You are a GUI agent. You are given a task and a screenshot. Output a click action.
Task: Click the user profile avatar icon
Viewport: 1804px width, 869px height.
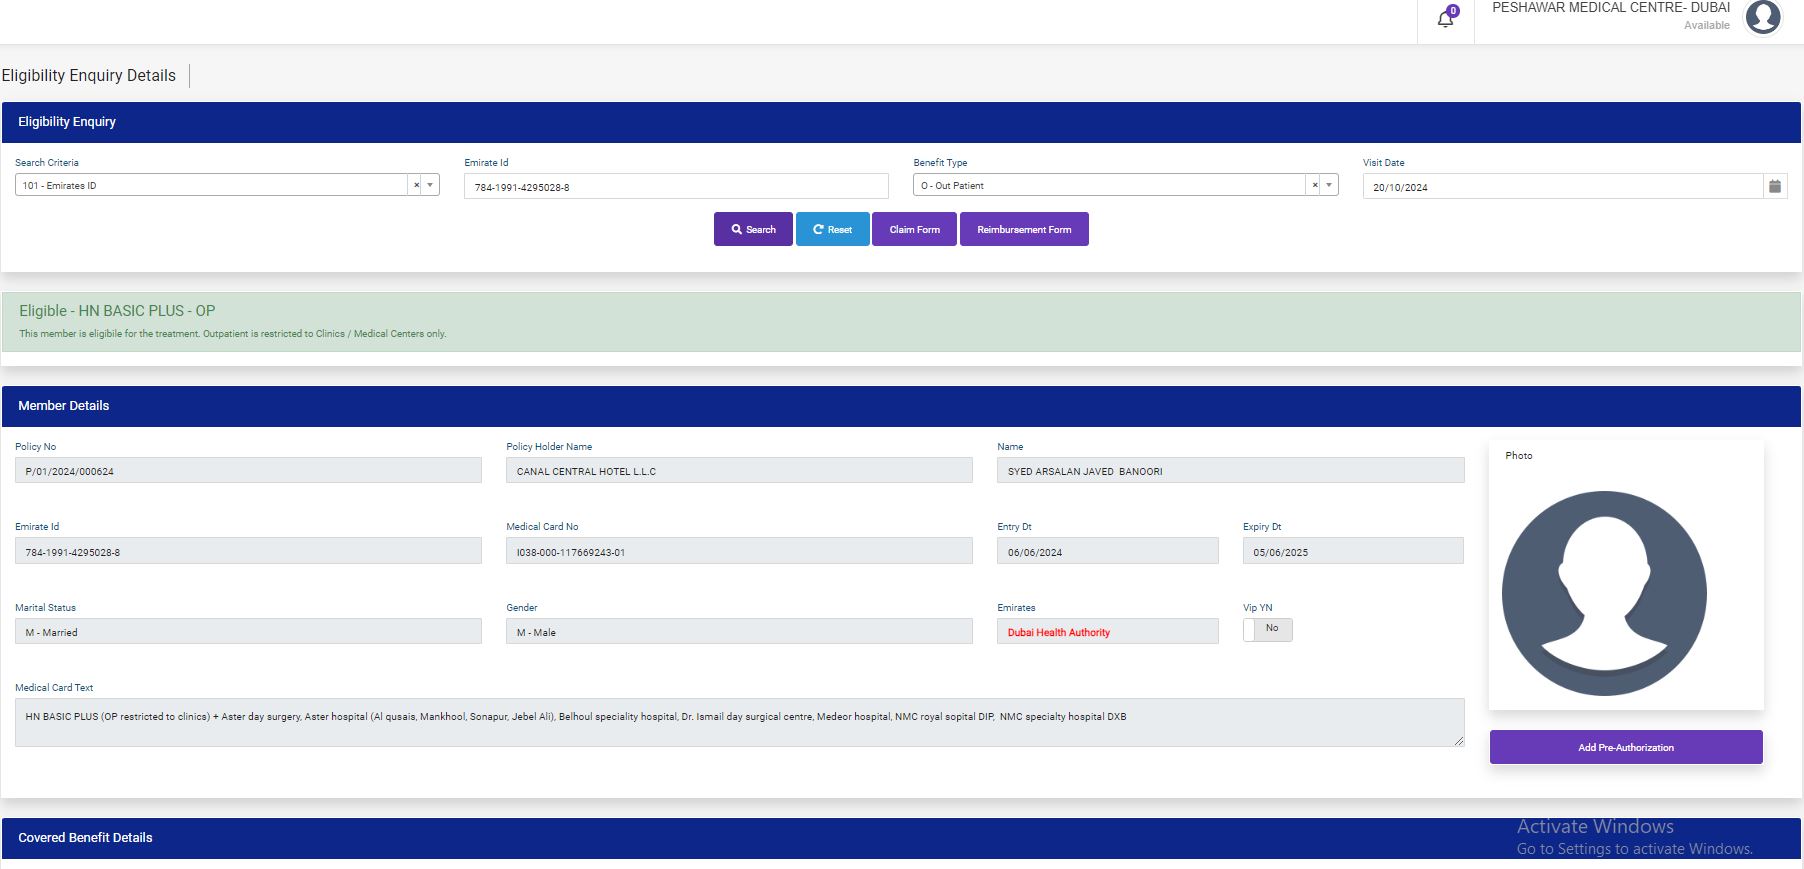(x=1762, y=17)
